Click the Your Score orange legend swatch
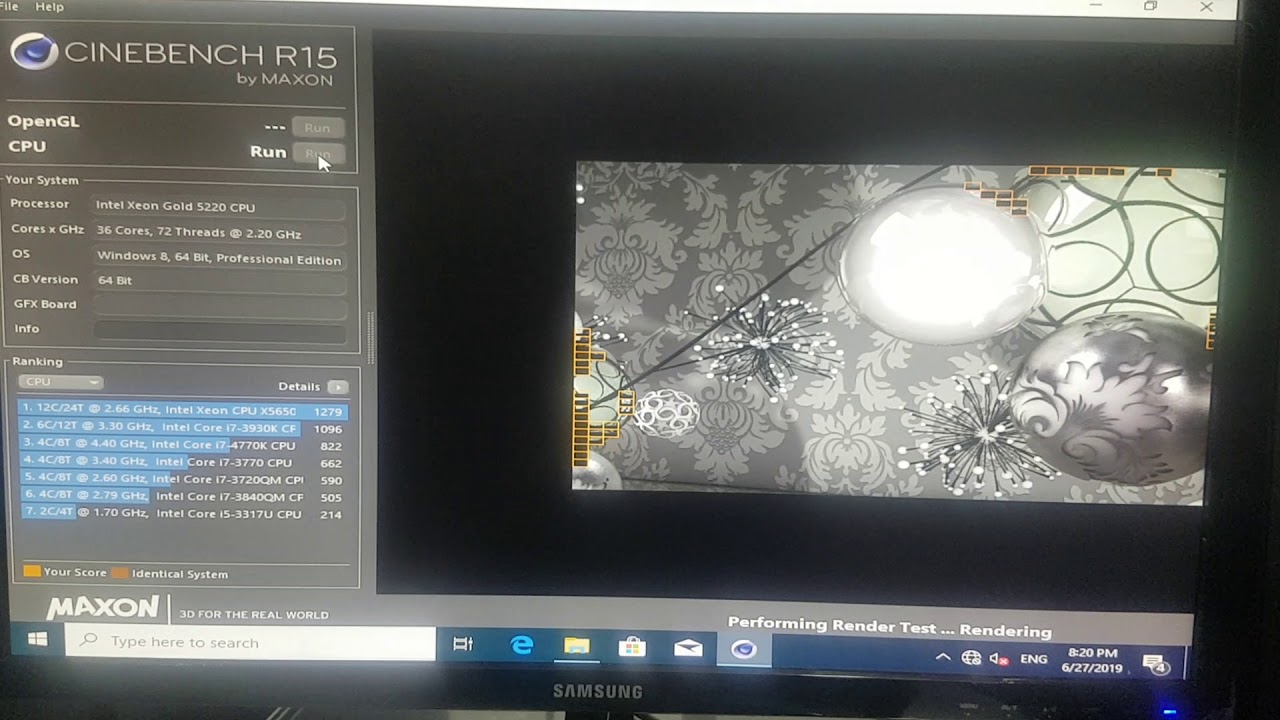Viewport: 1280px width, 720px height. 32,572
